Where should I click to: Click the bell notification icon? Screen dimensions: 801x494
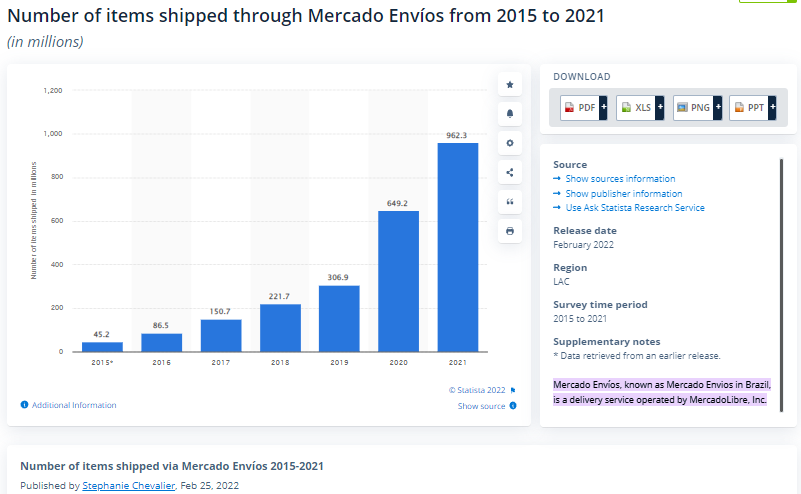510,114
